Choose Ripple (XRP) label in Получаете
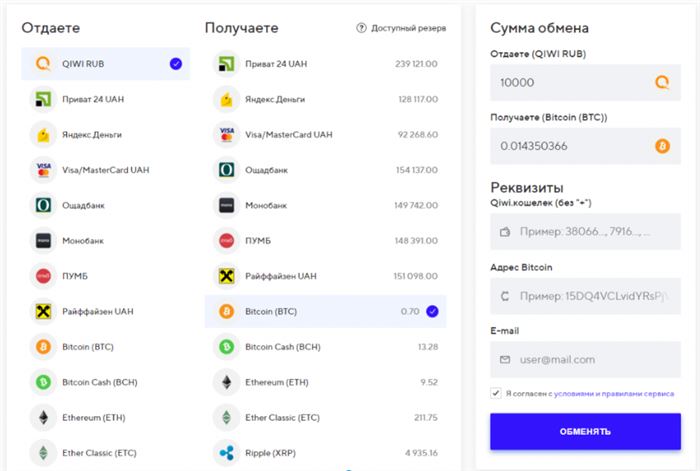The width and height of the screenshot is (700, 471). (271, 453)
